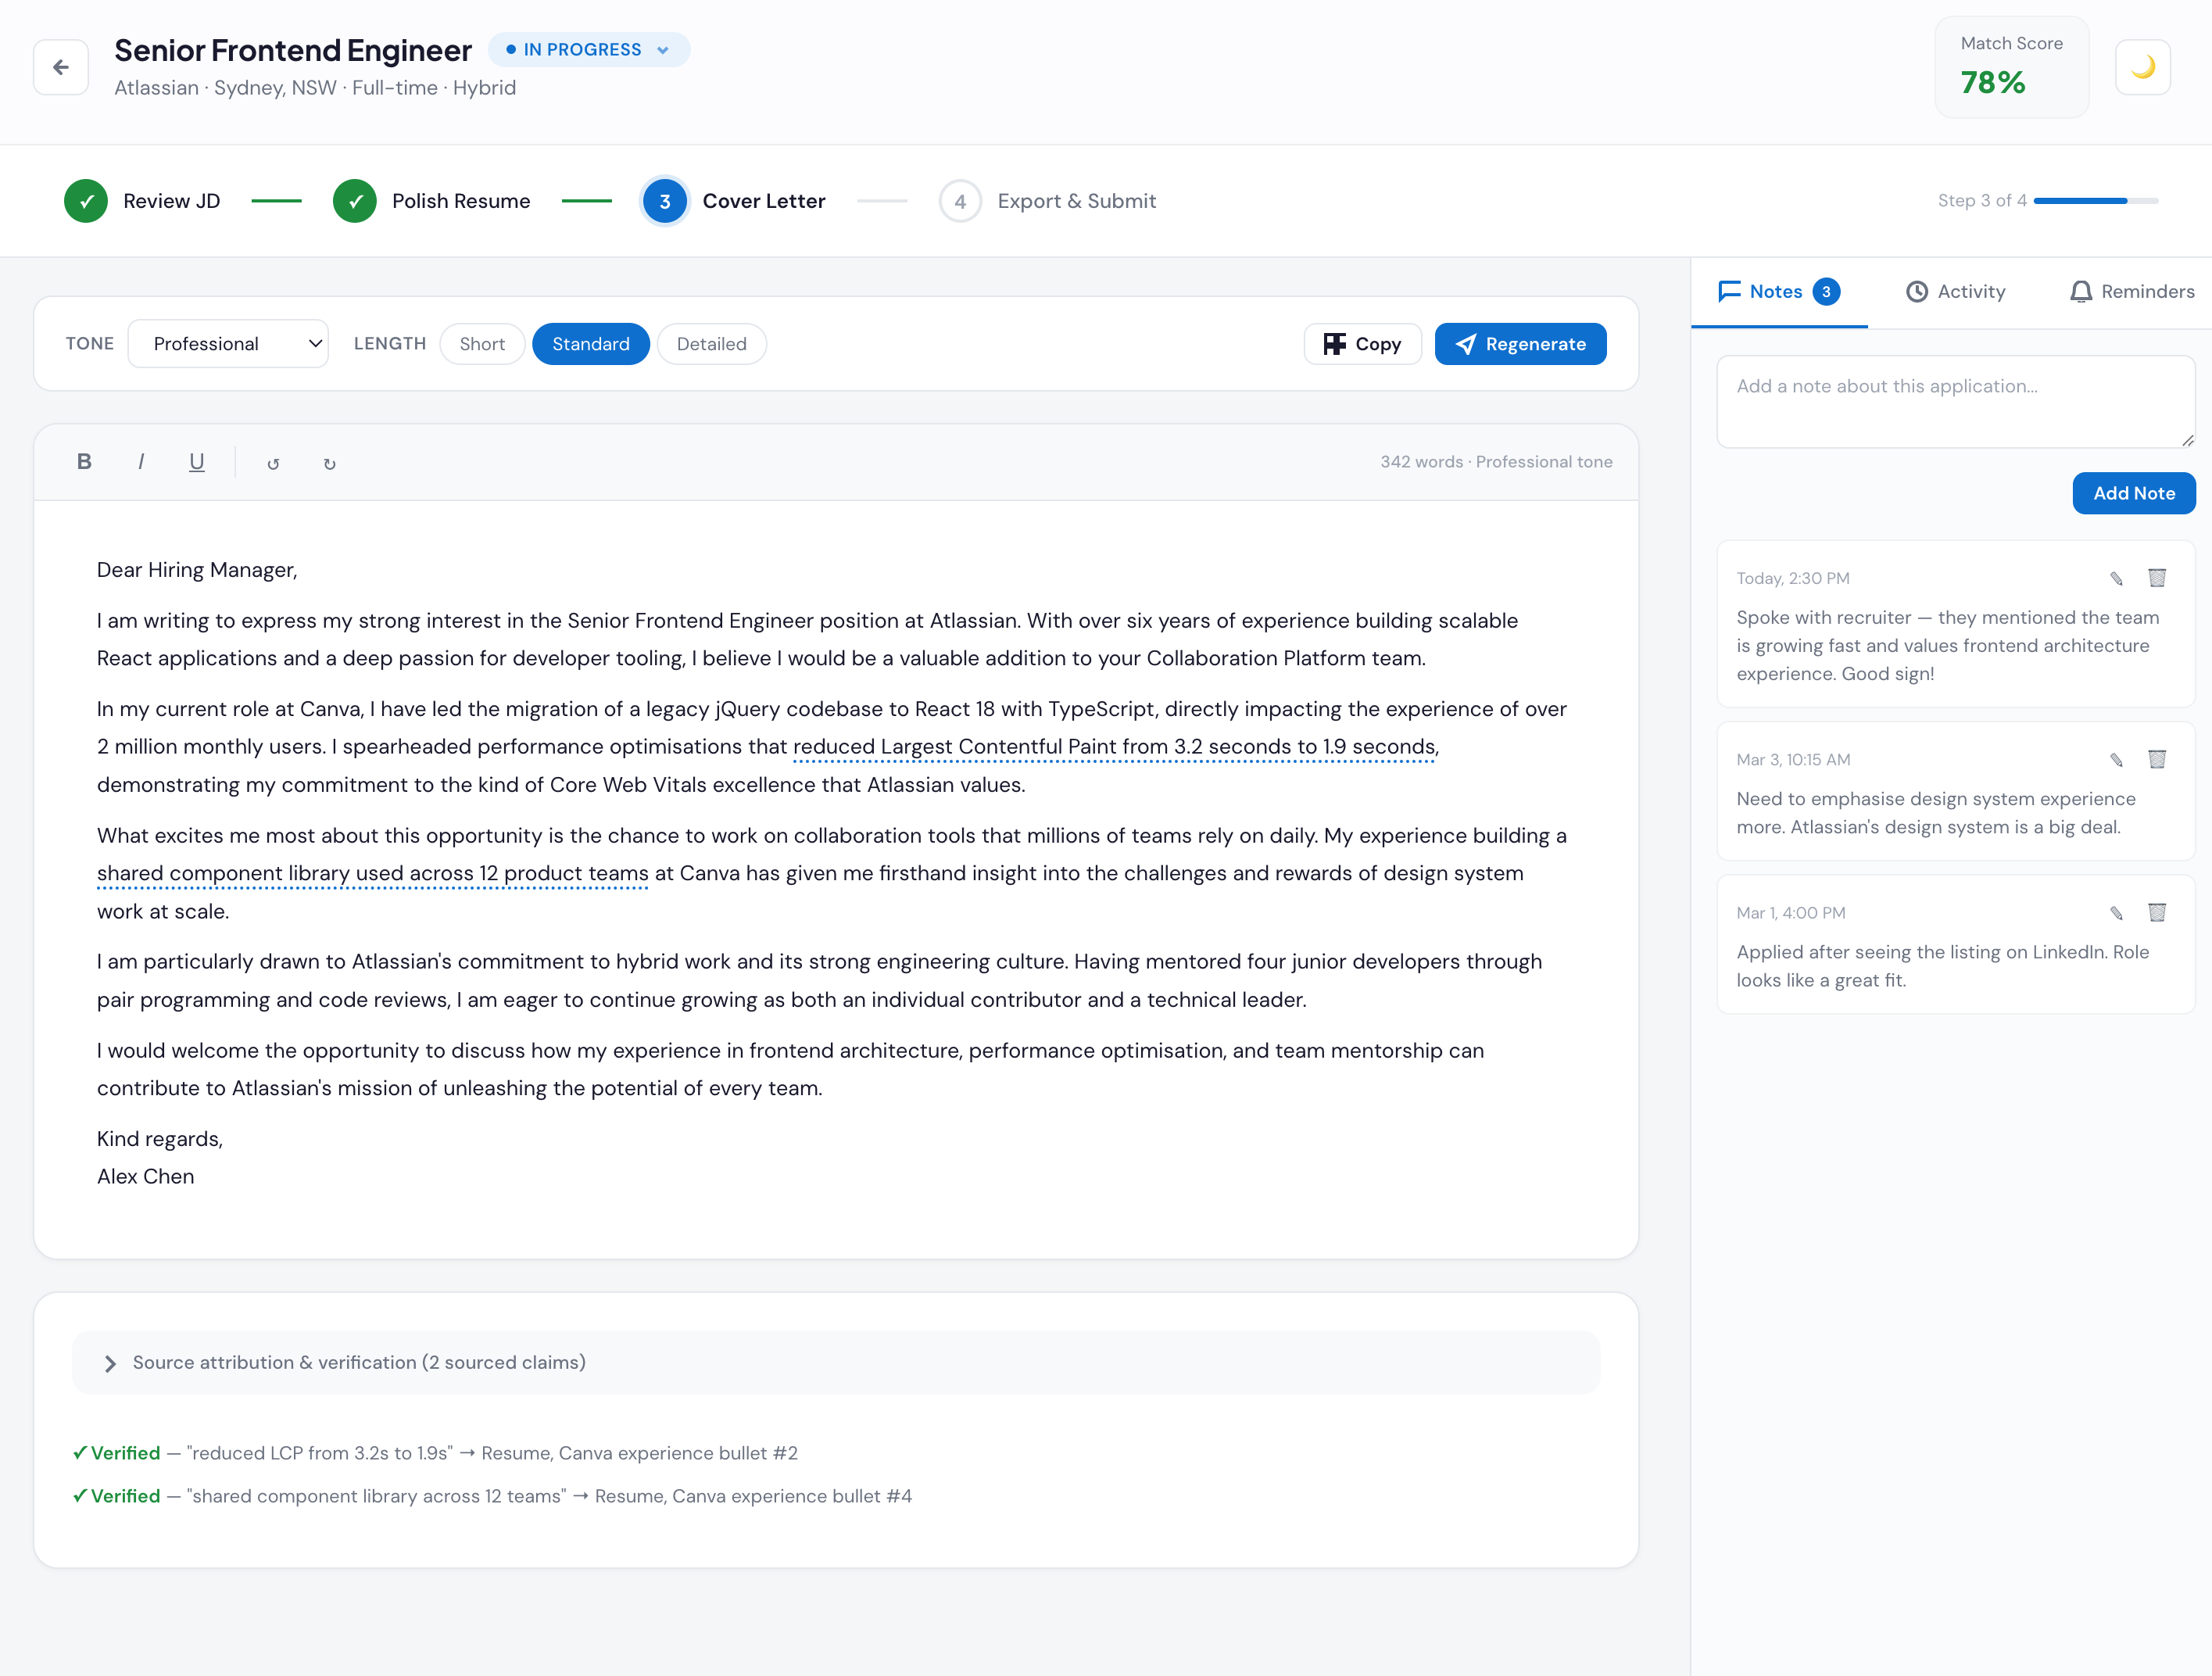Click the note input field
The image size is (2212, 1676).
coord(1954,402)
